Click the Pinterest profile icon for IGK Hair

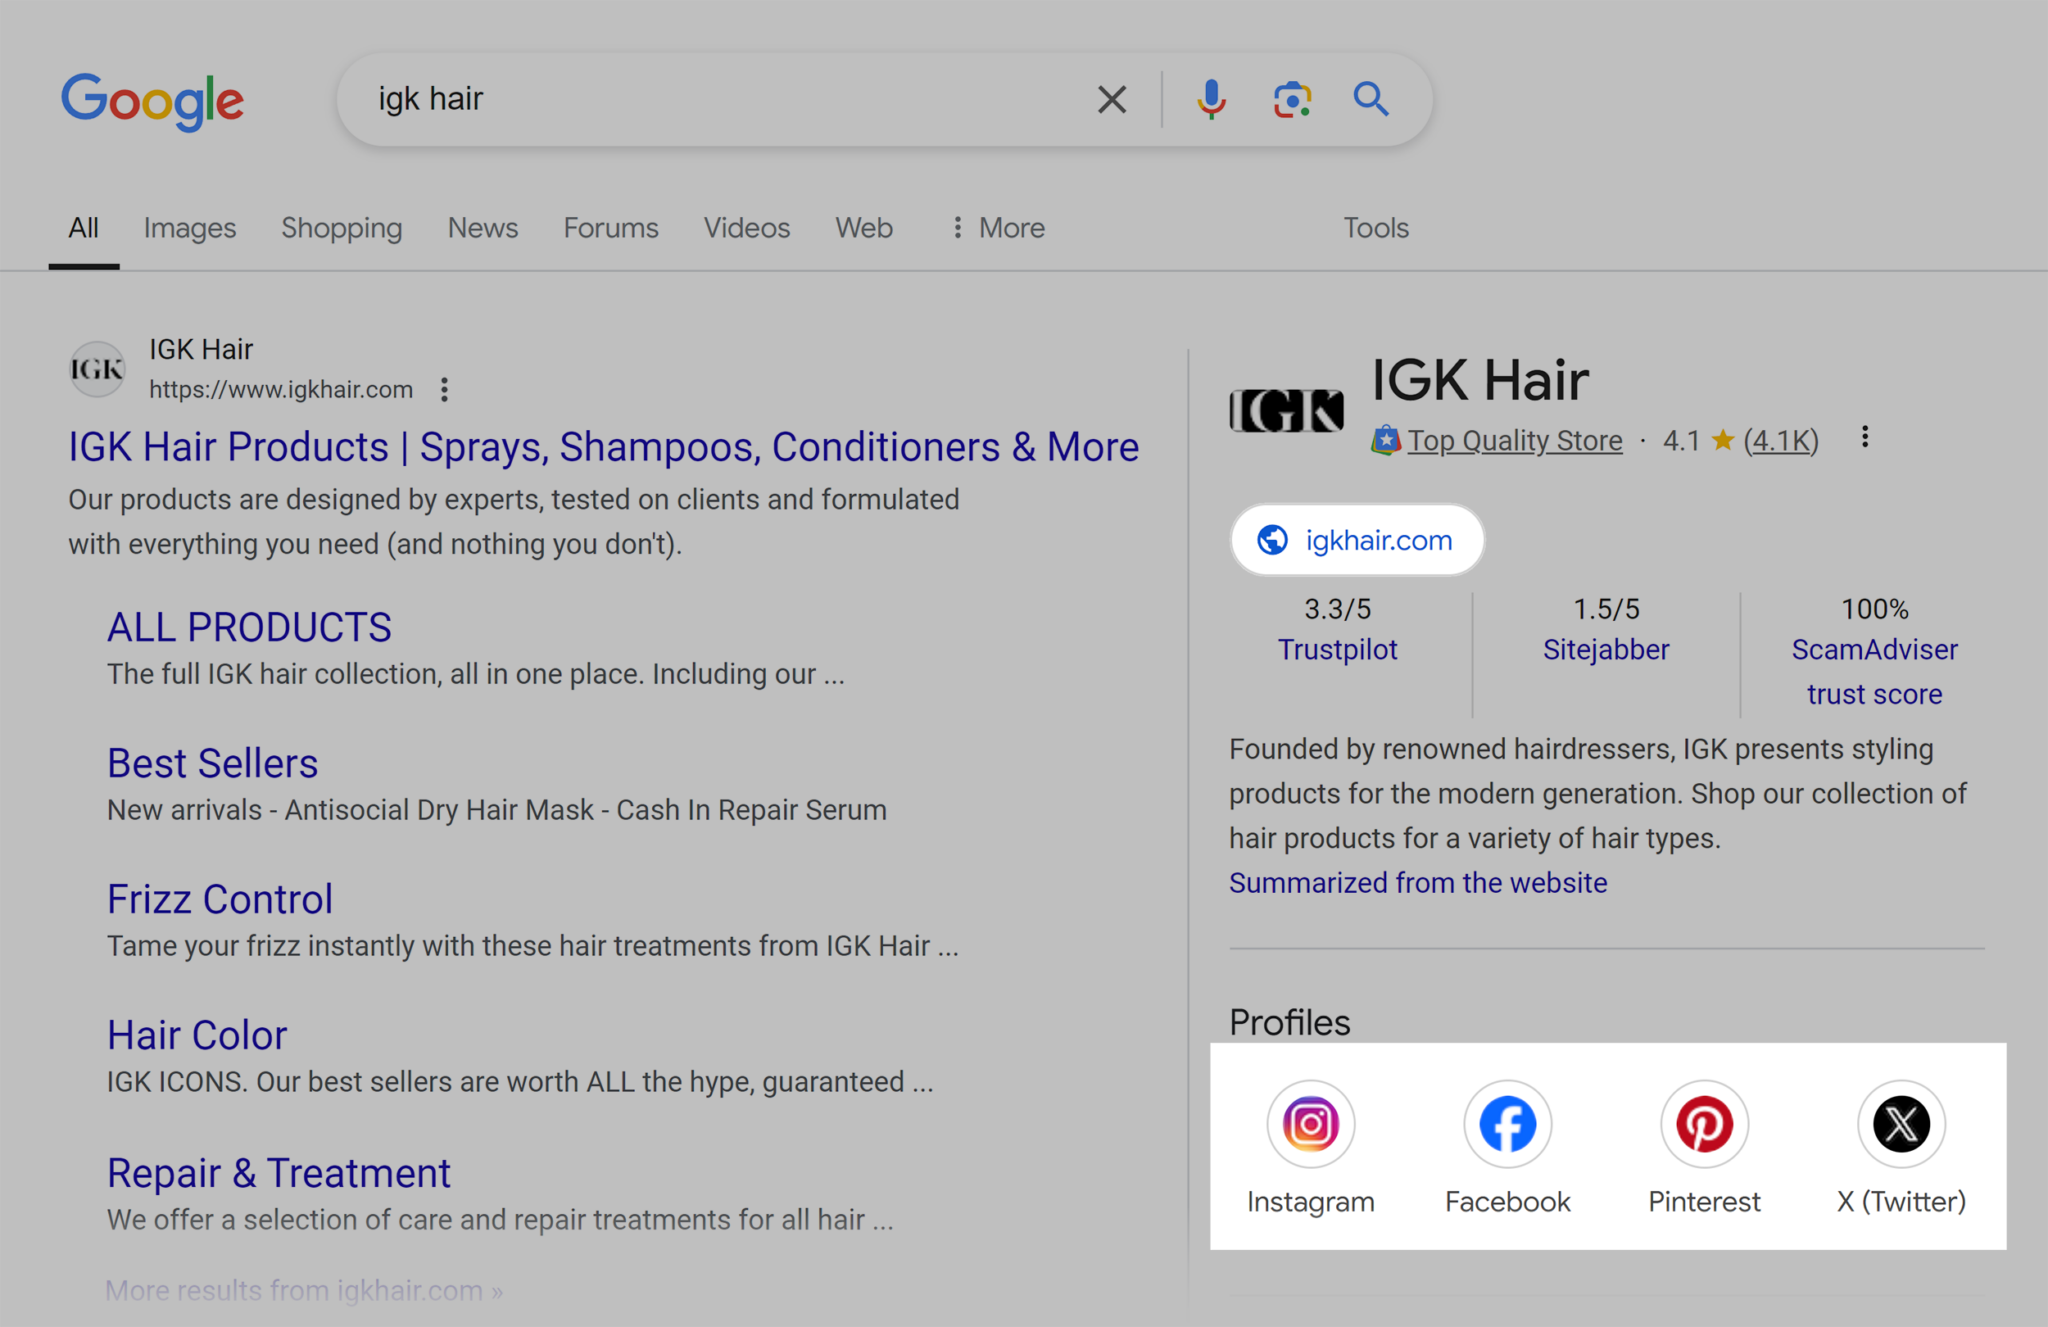[1702, 1120]
